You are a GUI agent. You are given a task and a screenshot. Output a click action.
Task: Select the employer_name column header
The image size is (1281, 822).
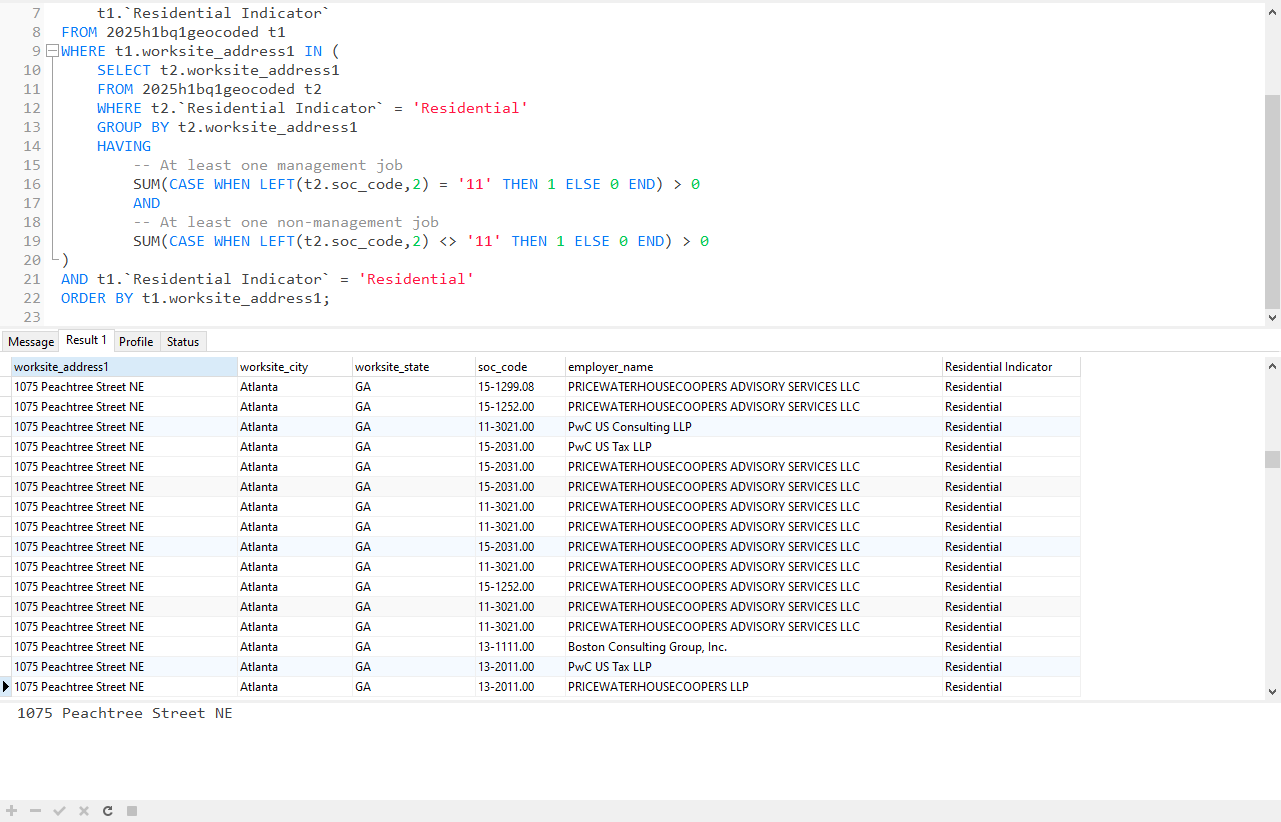click(753, 367)
